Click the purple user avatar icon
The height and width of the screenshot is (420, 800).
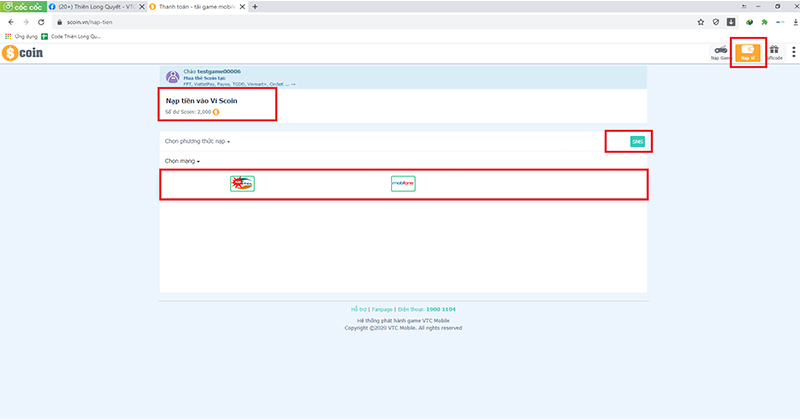tap(172, 77)
